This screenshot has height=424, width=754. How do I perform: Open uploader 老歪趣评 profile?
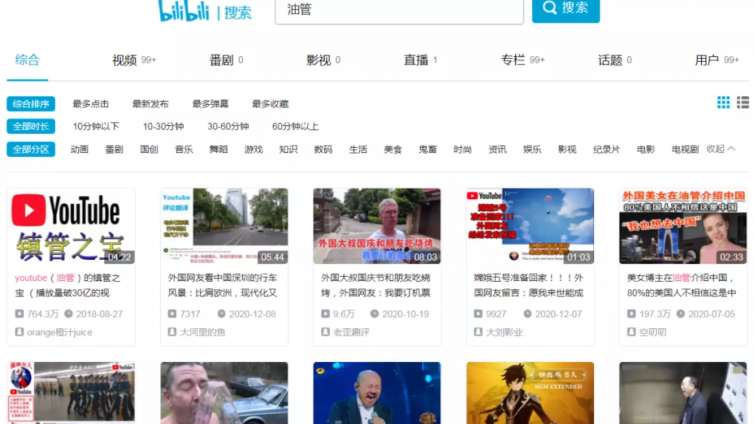click(351, 332)
